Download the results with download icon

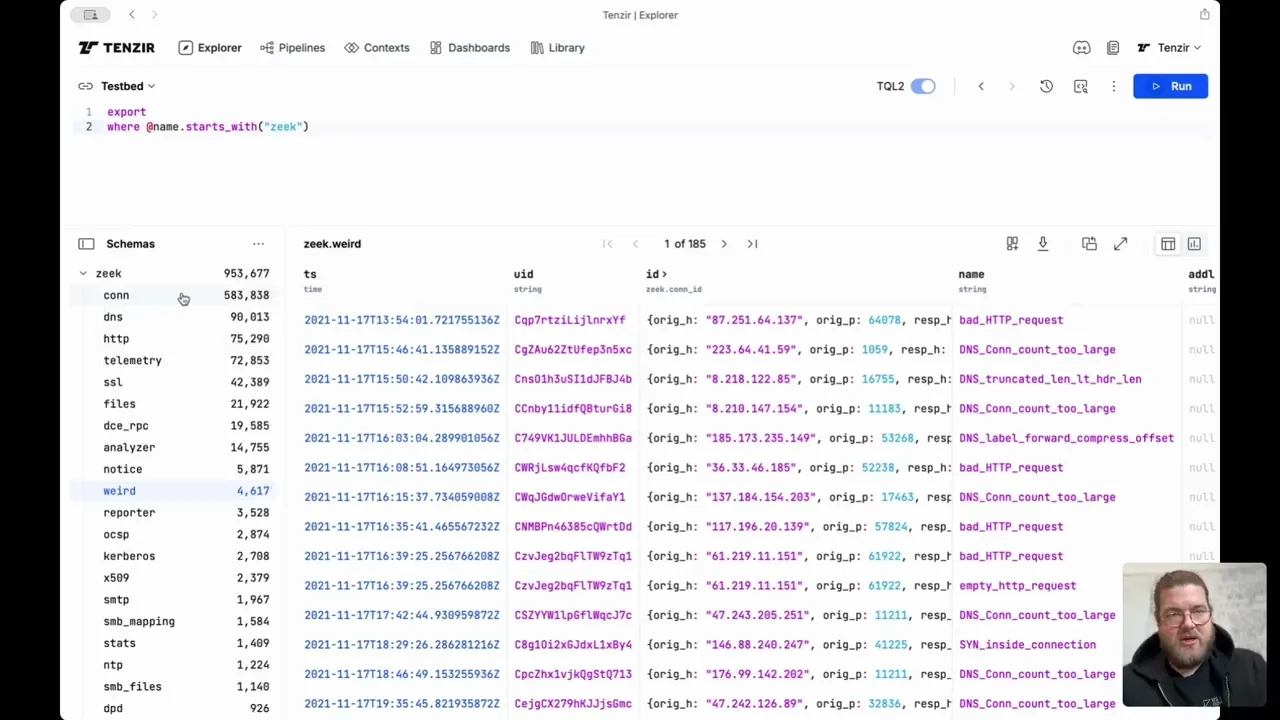1043,243
